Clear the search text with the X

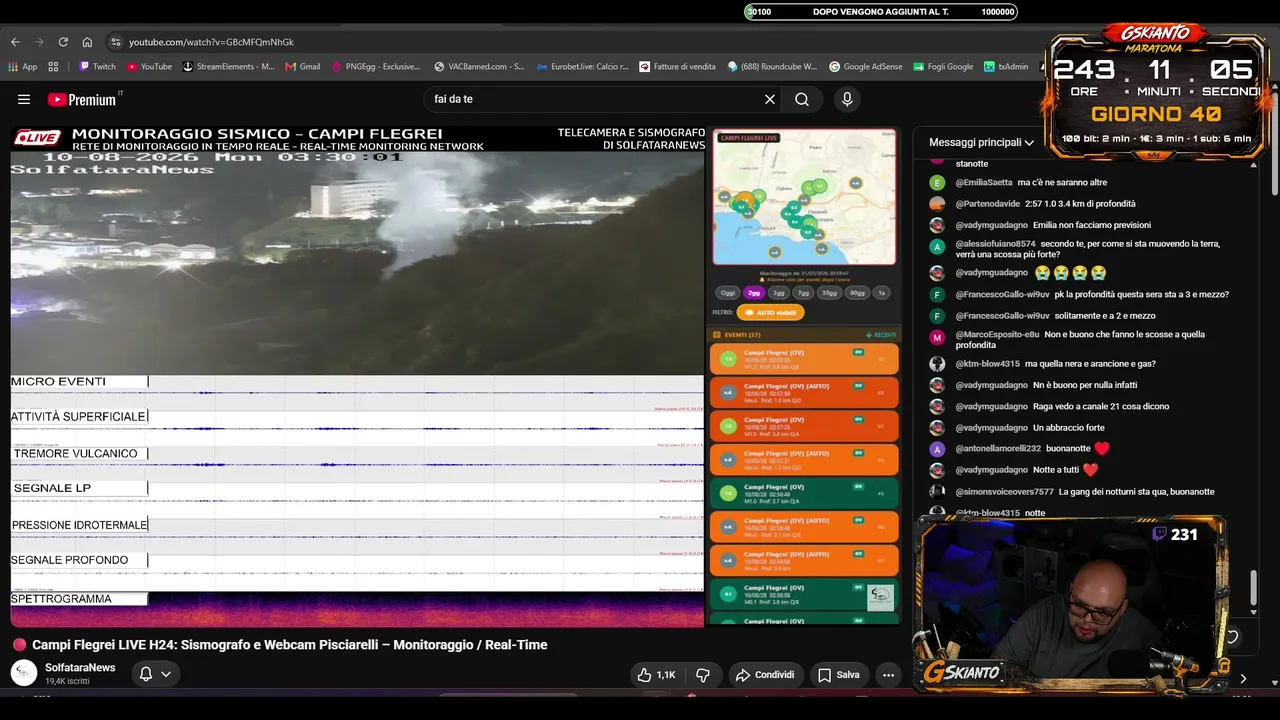click(770, 99)
